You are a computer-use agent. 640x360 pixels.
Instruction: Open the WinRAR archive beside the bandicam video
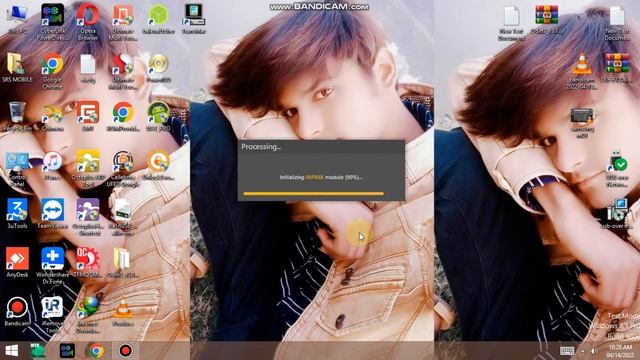[617, 67]
